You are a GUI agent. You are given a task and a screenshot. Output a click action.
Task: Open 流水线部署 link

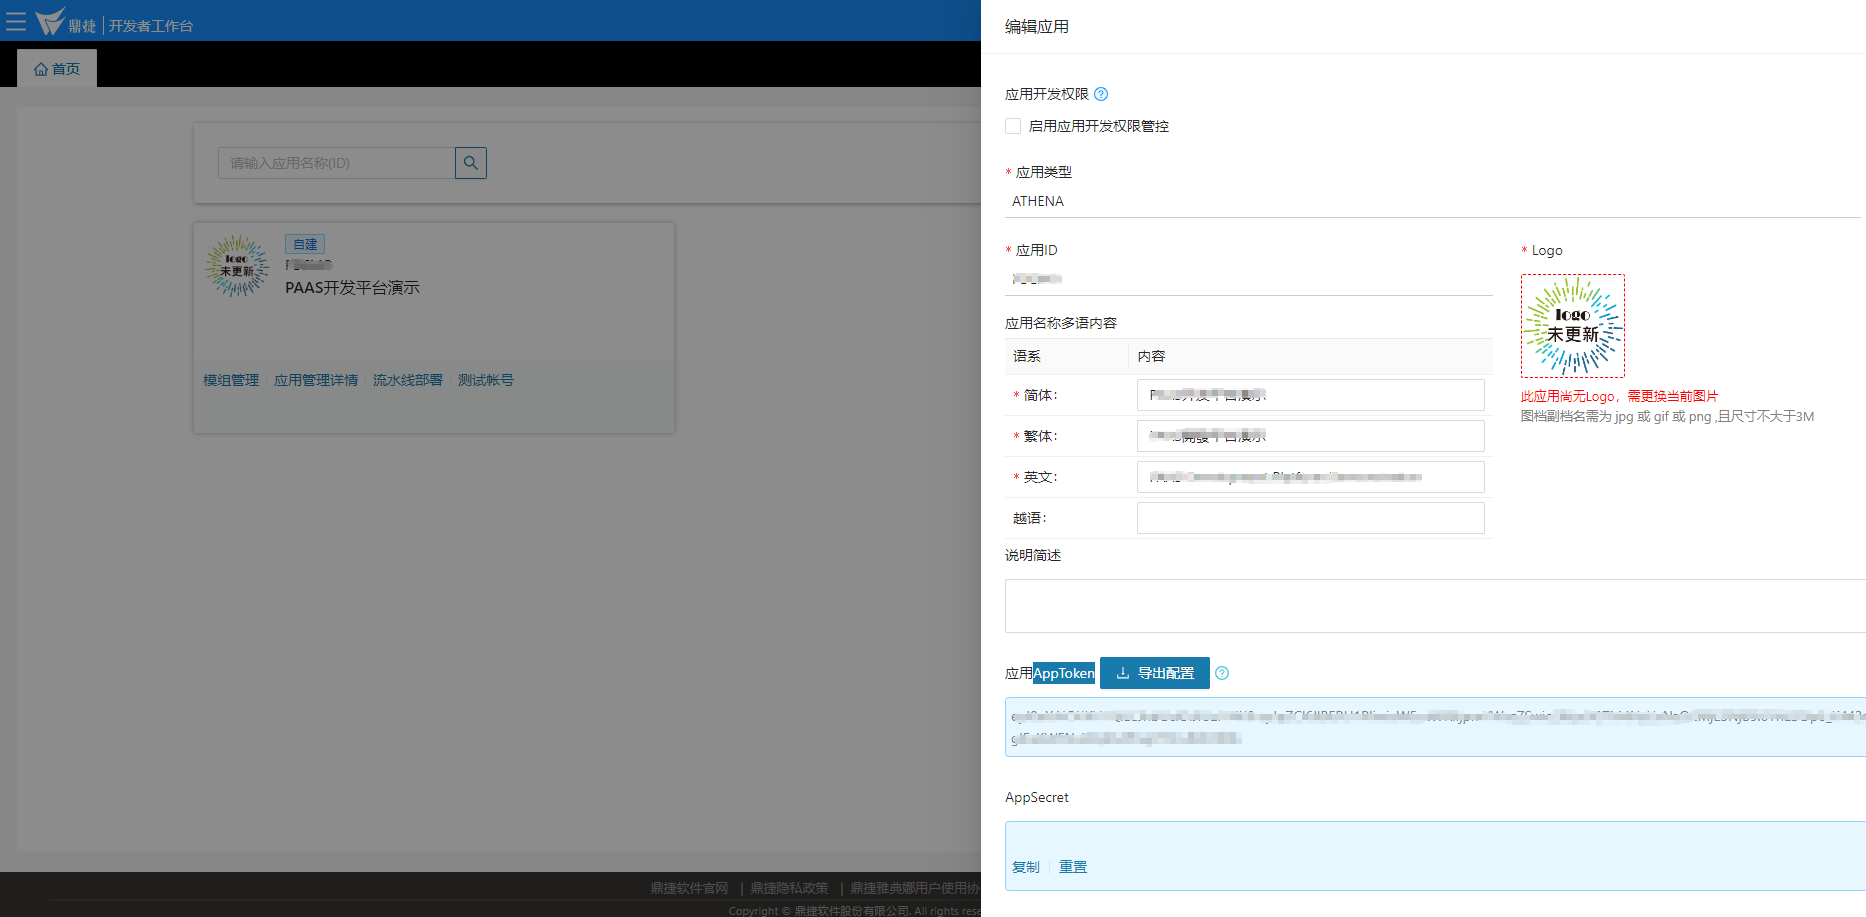click(x=408, y=380)
